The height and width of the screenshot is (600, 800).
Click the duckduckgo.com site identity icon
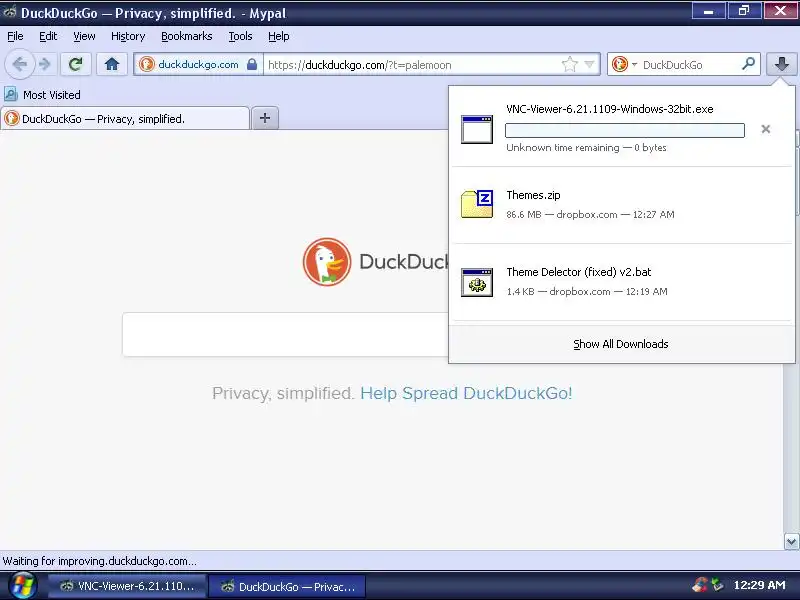point(147,65)
